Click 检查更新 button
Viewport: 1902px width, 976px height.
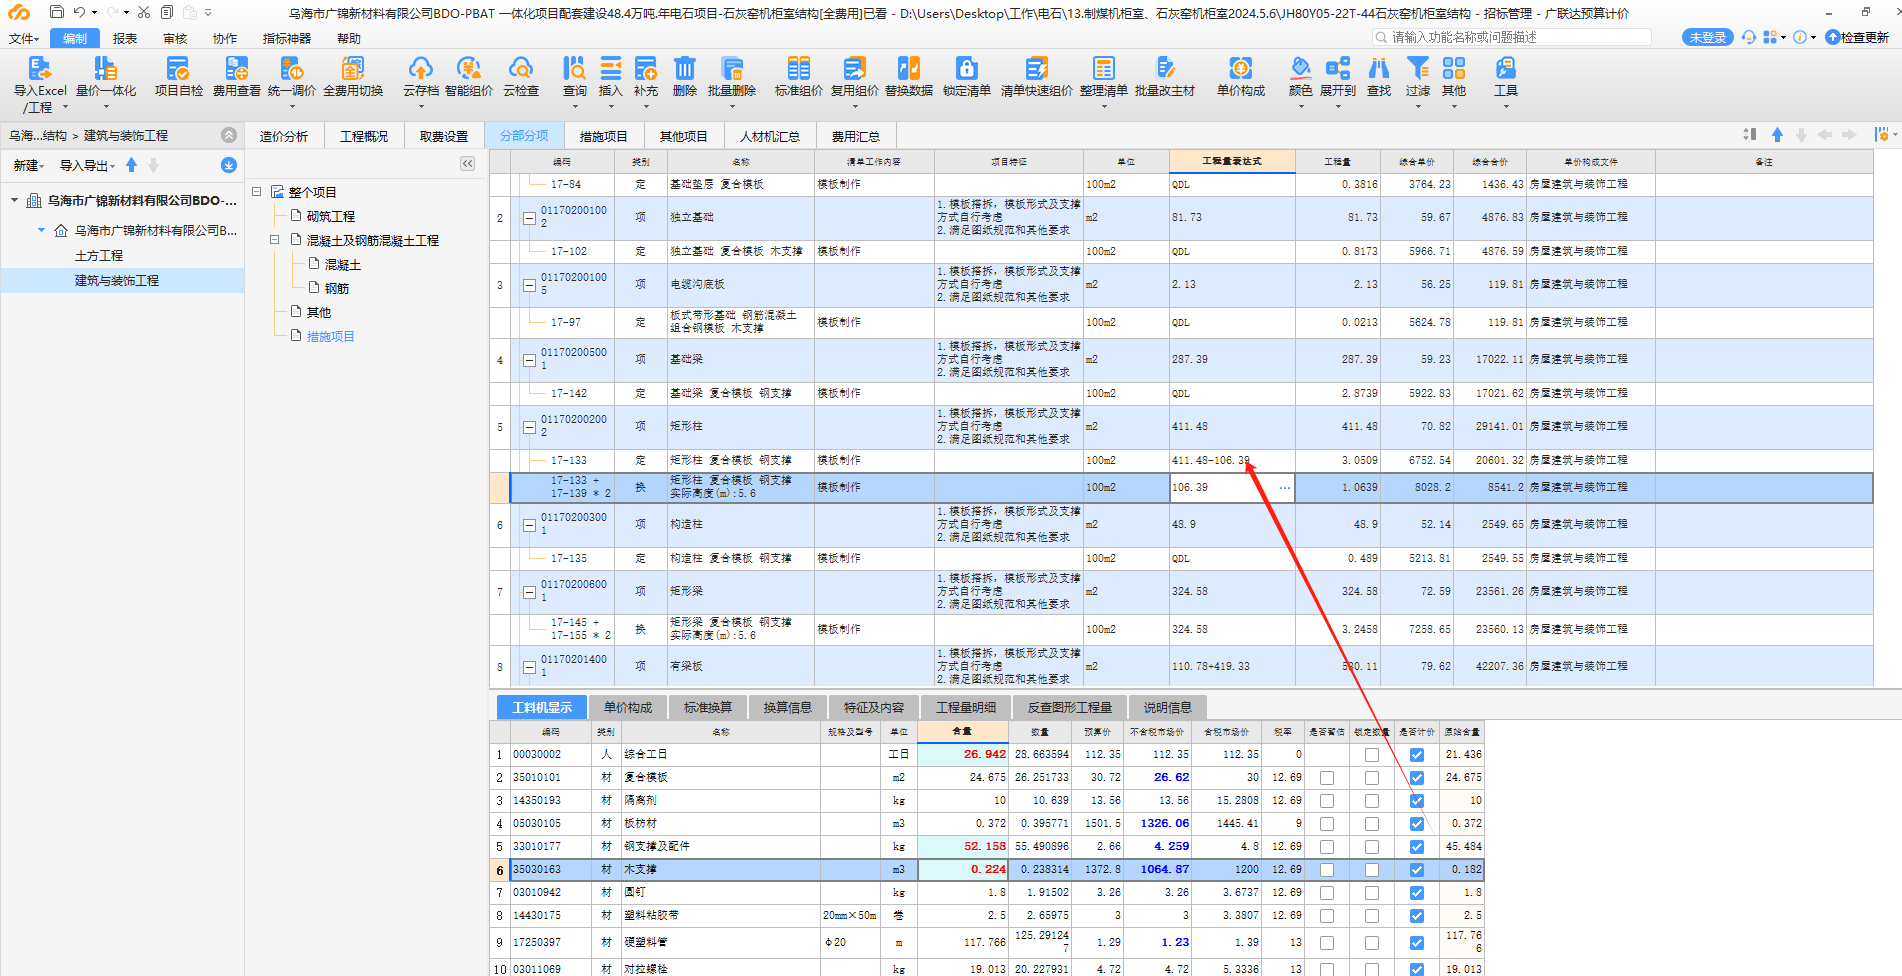pyautogui.click(x=1857, y=37)
